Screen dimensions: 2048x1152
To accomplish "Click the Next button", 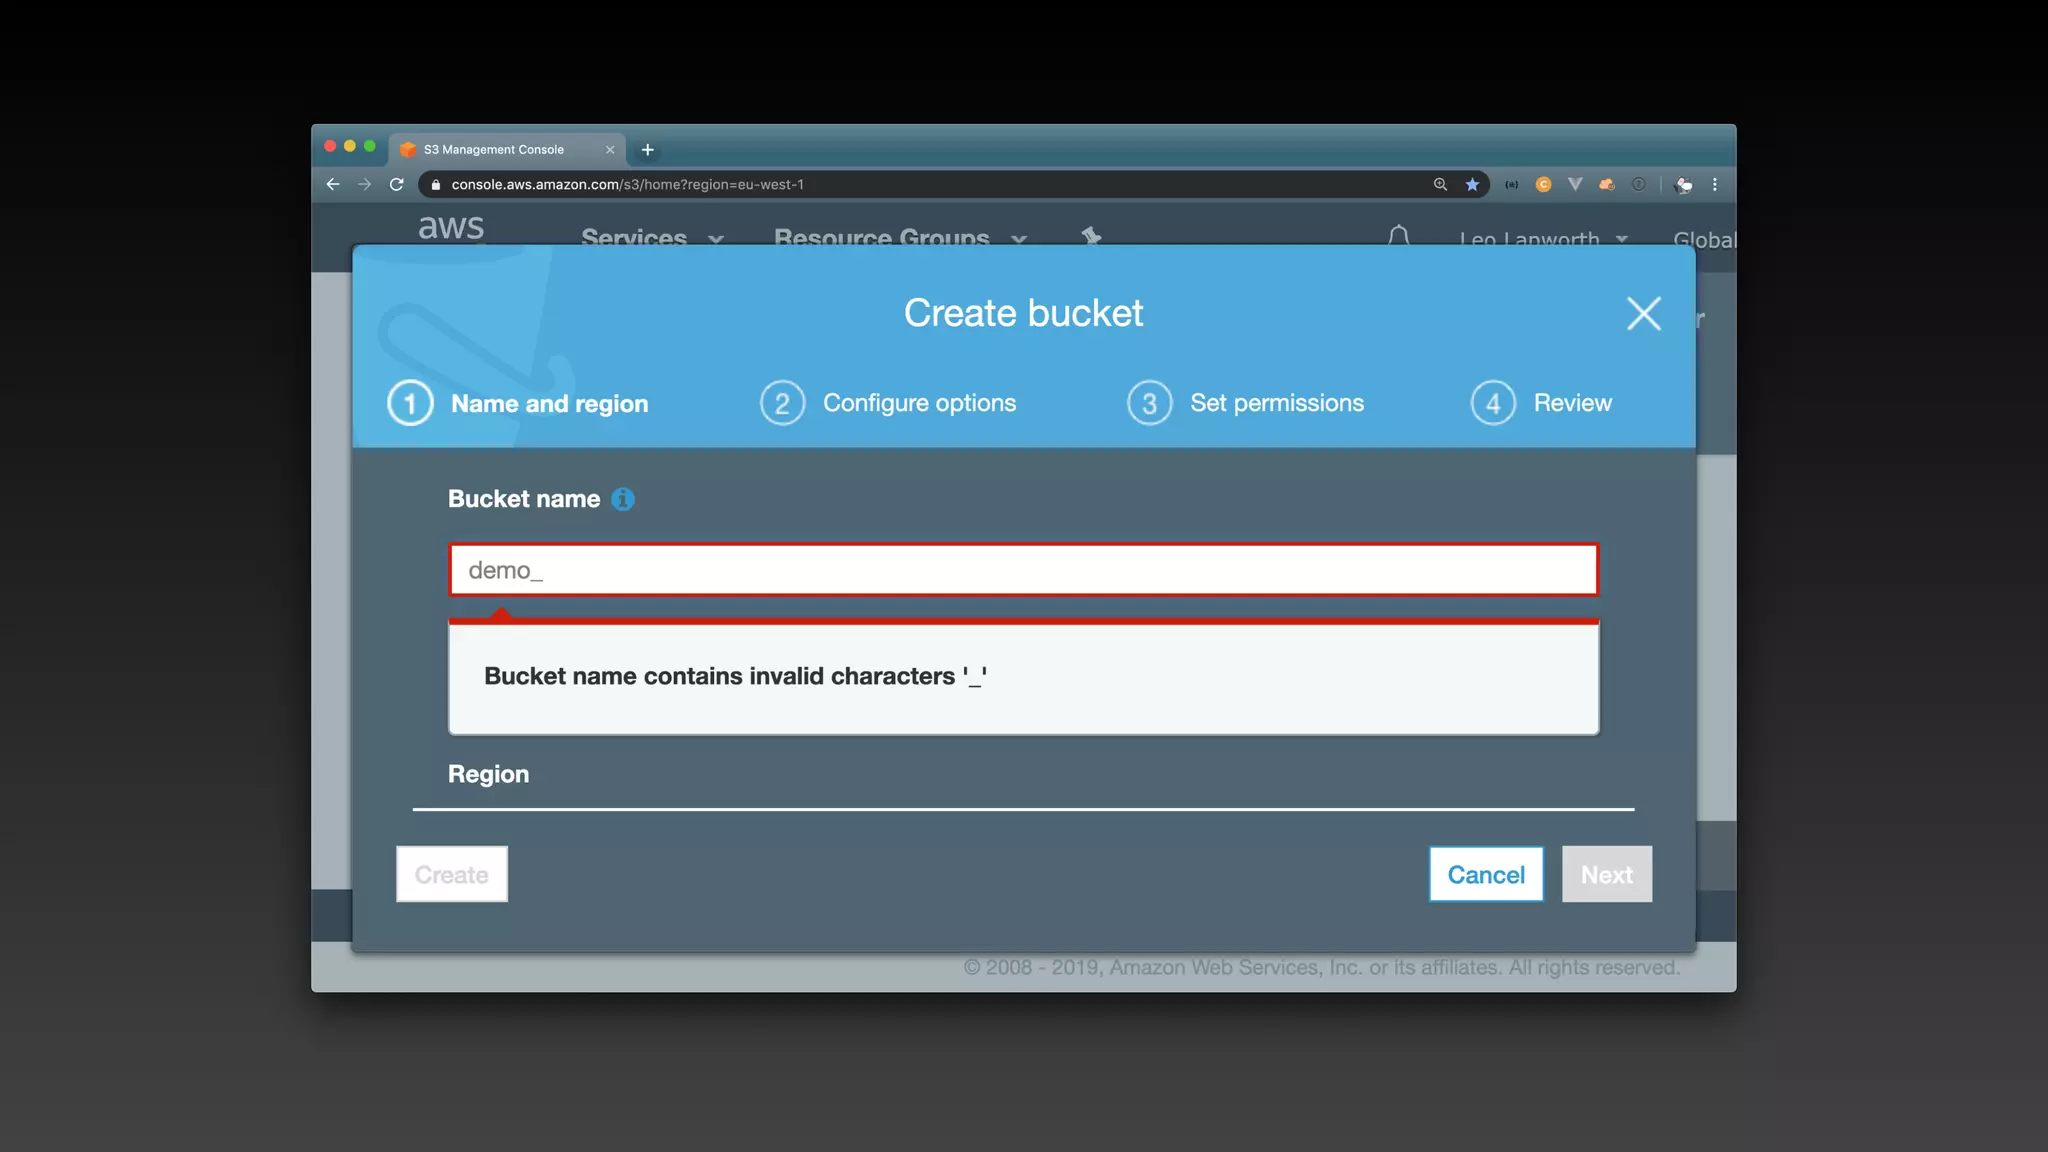I will coord(1606,875).
